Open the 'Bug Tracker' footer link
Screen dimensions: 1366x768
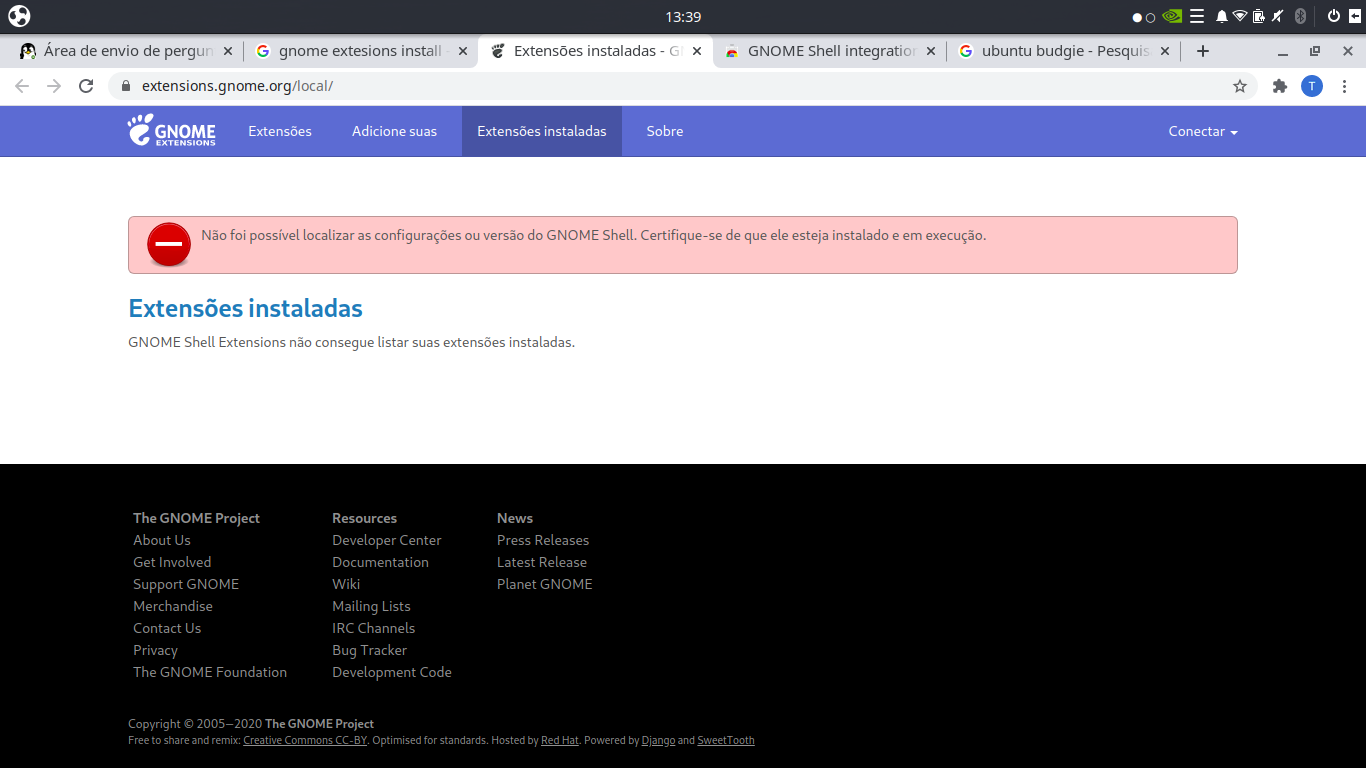click(x=370, y=650)
